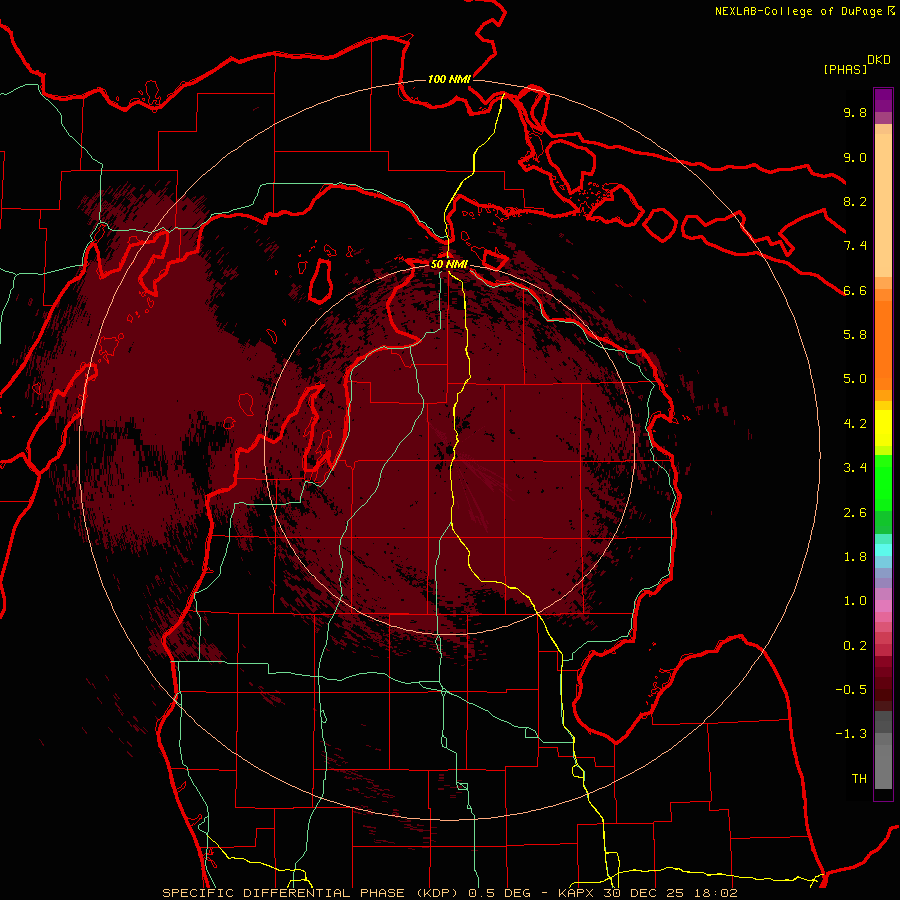The height and width of the screenshot is (900, 900).
Task: Click the DKD label above the color scale
Action: 879,60
